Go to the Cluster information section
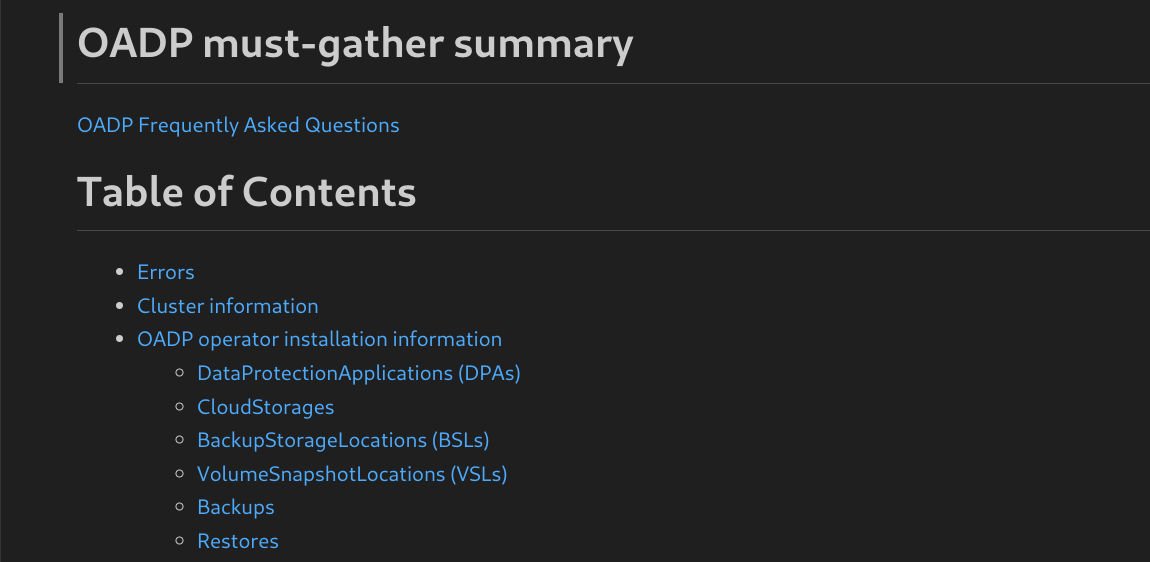Screen dimensions: 1150x562 click(x=228, y=306)
